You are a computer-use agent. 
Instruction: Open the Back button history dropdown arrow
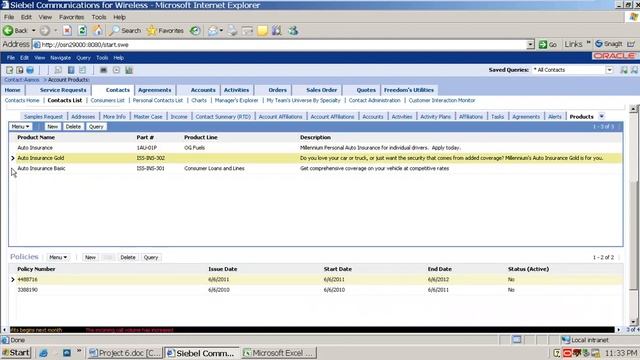tap(33, 31)
